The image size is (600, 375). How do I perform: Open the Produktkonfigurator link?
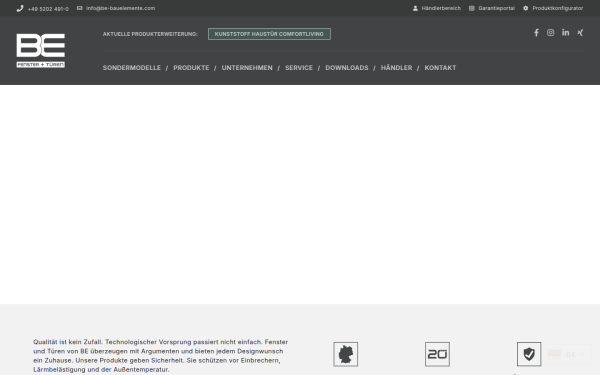[x=558, y=8]
